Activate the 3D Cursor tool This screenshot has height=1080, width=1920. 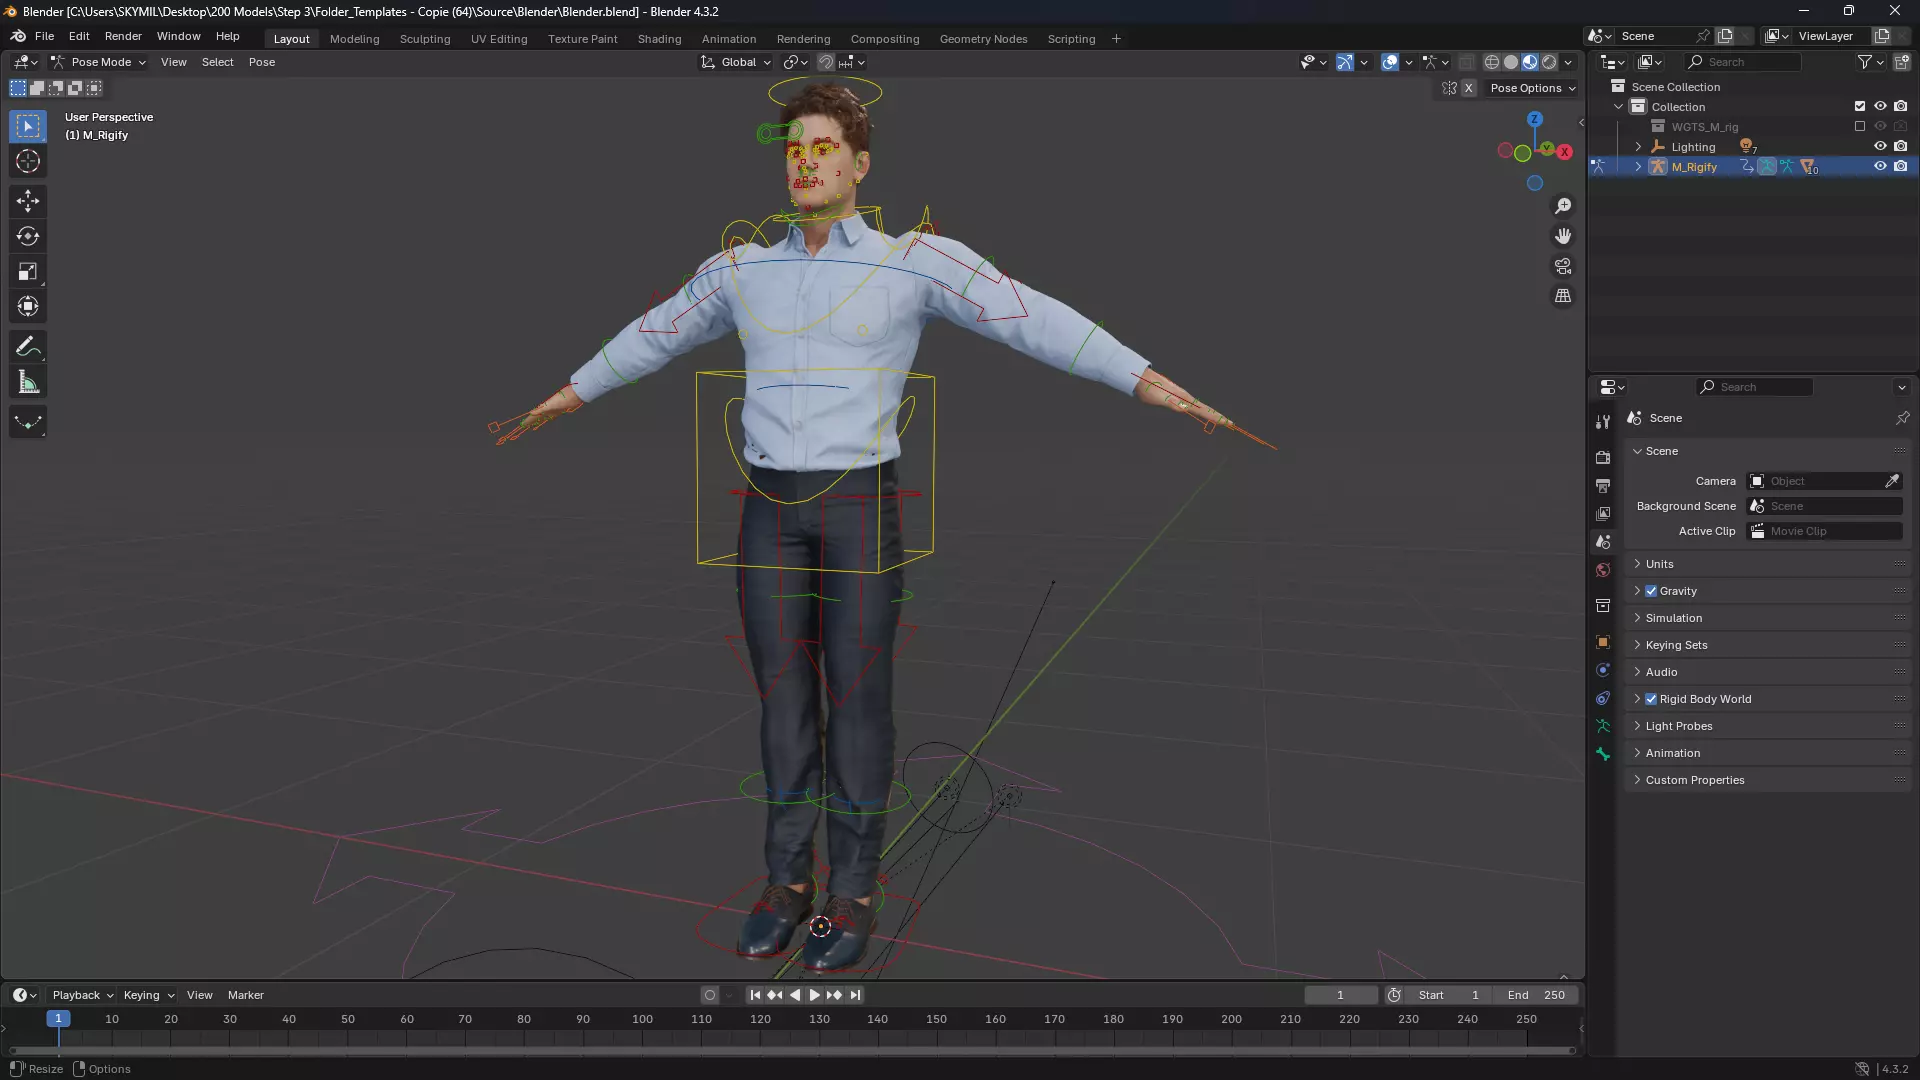pos(28,161)
